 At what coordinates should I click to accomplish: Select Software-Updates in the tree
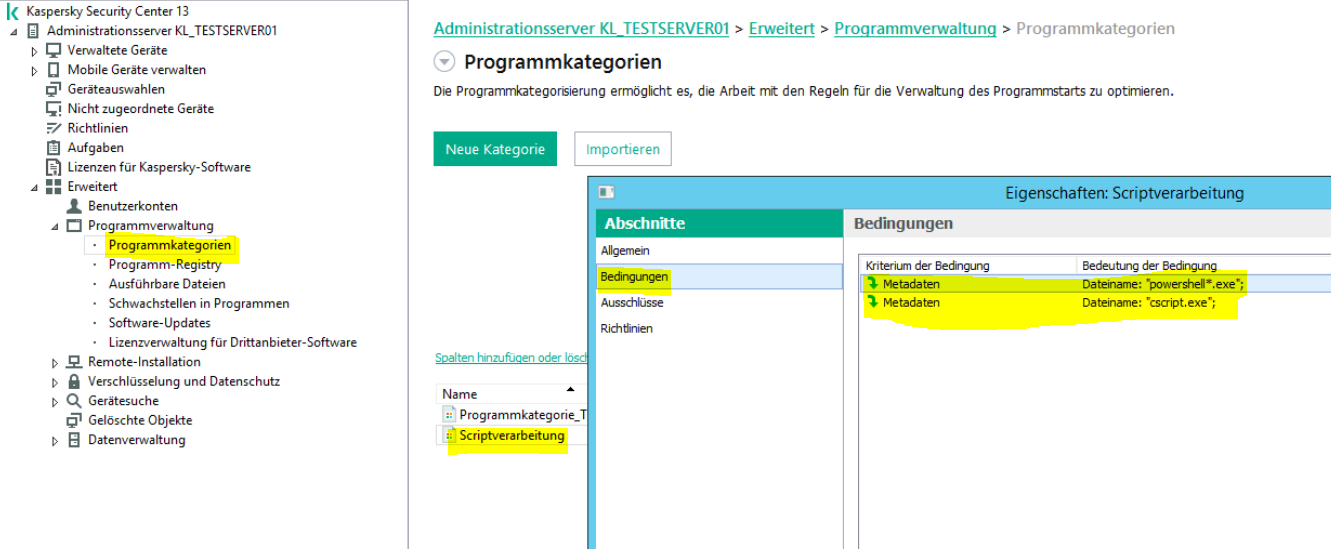click(160, 323)
